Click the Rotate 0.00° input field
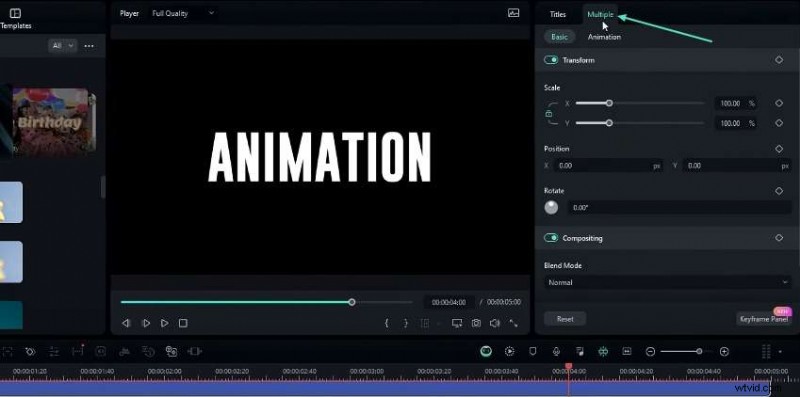The width and height of the screenshot is (800, 397). click(680, 208)
